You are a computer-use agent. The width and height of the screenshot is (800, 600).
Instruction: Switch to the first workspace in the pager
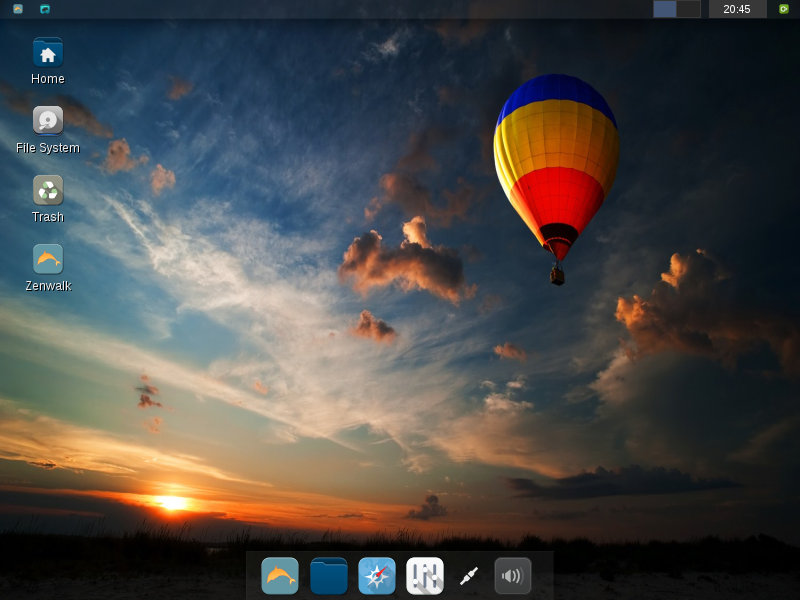click(x=665, y=9)
